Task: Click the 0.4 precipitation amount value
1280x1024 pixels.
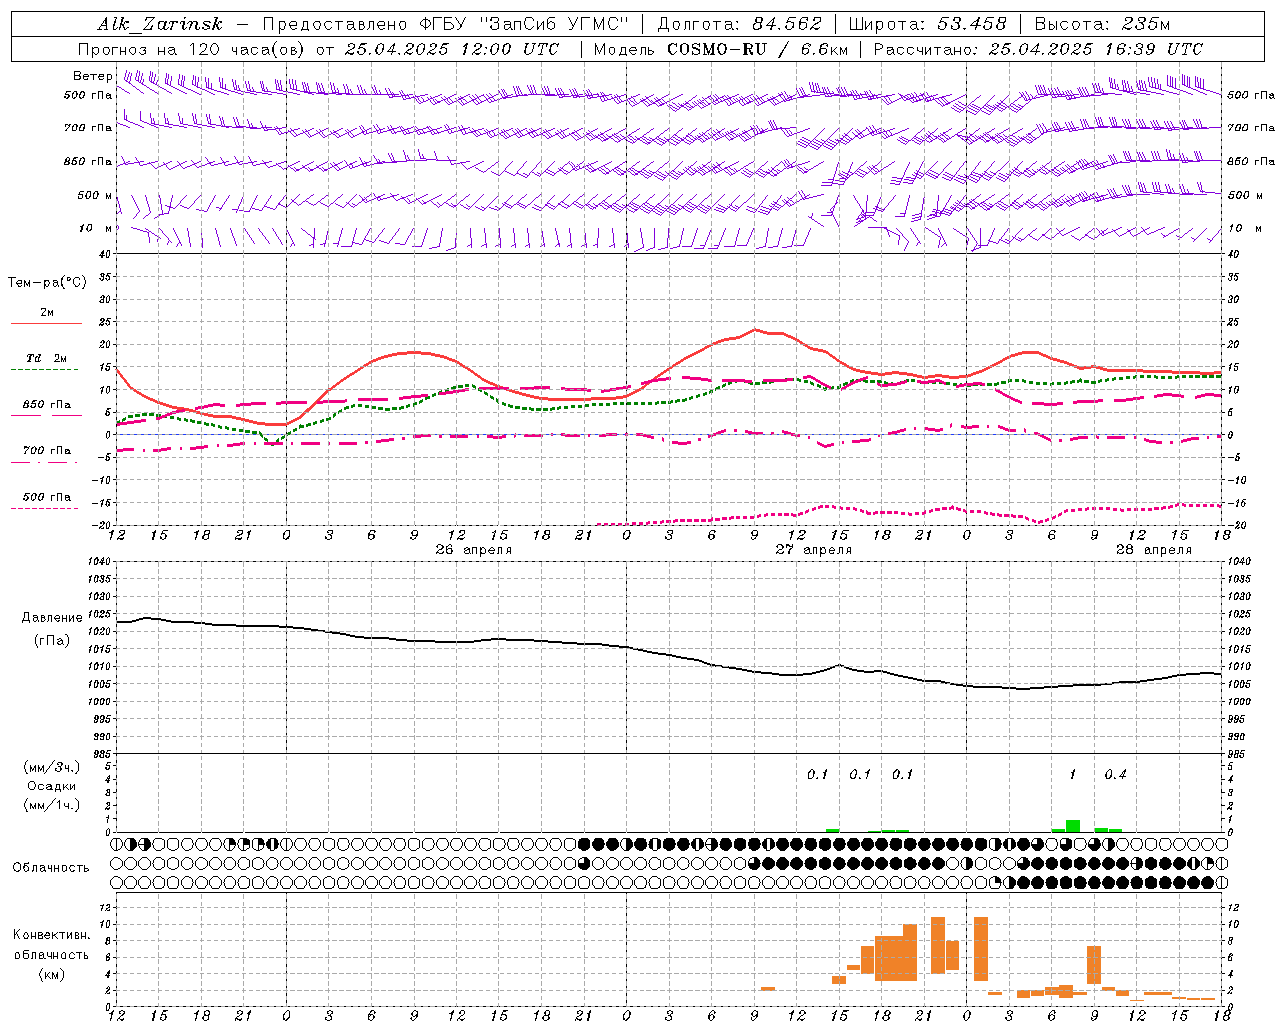Action: click(x=1115, y=774)
